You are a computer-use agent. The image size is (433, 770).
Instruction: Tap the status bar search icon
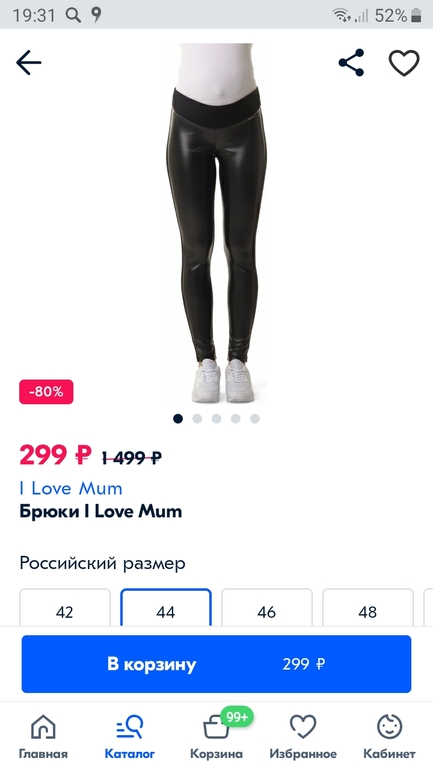[x=73, y=15]
